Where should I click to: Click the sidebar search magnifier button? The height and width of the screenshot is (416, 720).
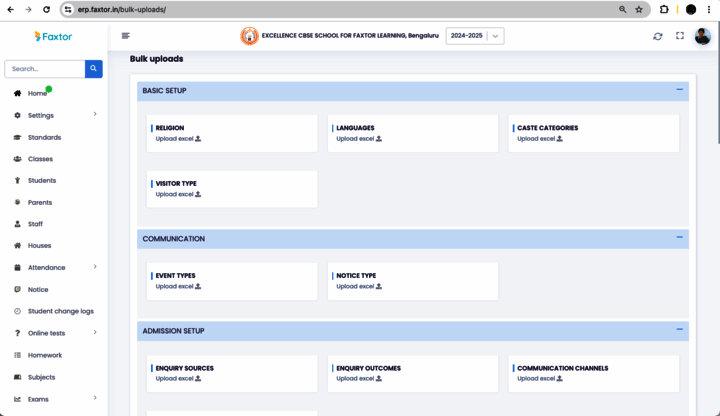tap(93, 69)
